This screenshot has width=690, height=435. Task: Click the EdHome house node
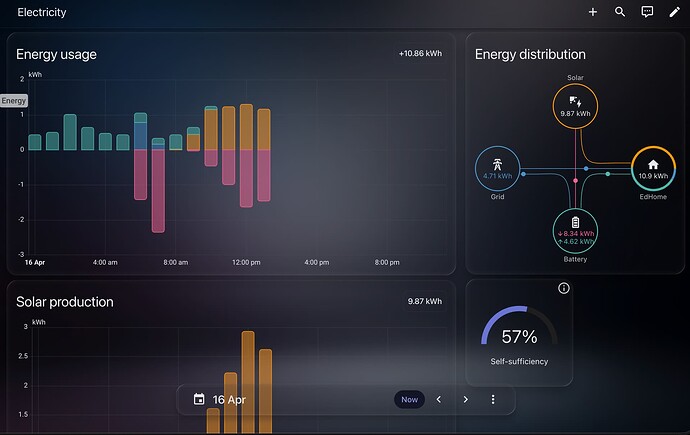(x=653, y=168)
